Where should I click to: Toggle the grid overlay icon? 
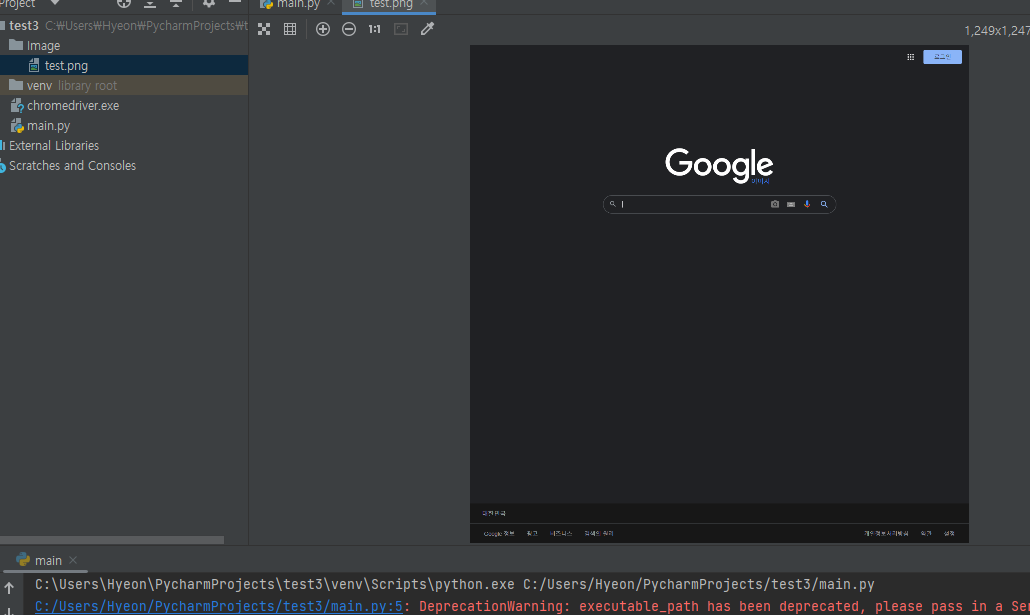pyautogui.click(x=290, y=29)
